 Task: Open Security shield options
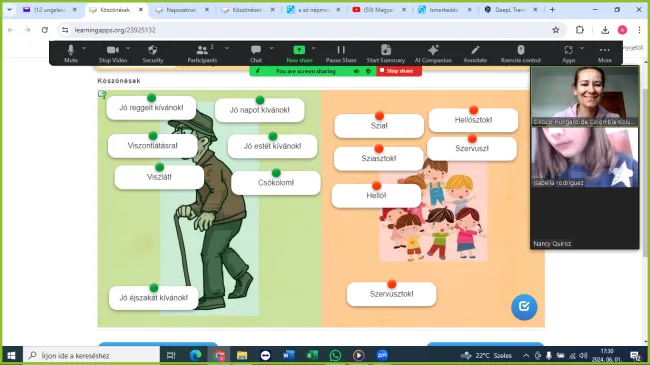coord(153,54)
